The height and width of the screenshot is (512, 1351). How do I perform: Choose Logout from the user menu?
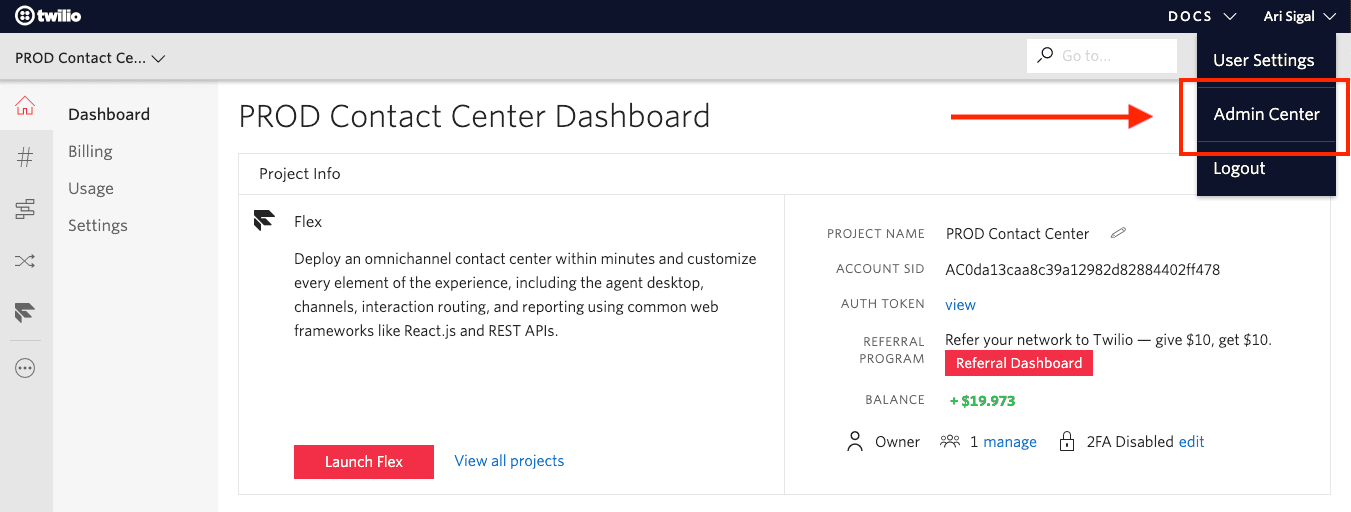(x=1239, y=168)
